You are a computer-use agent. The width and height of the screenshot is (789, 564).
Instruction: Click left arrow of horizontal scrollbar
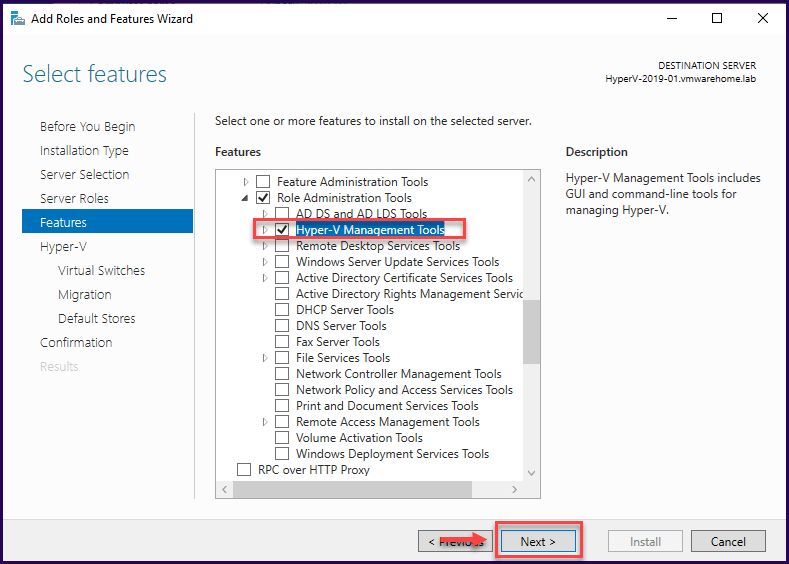224,490
